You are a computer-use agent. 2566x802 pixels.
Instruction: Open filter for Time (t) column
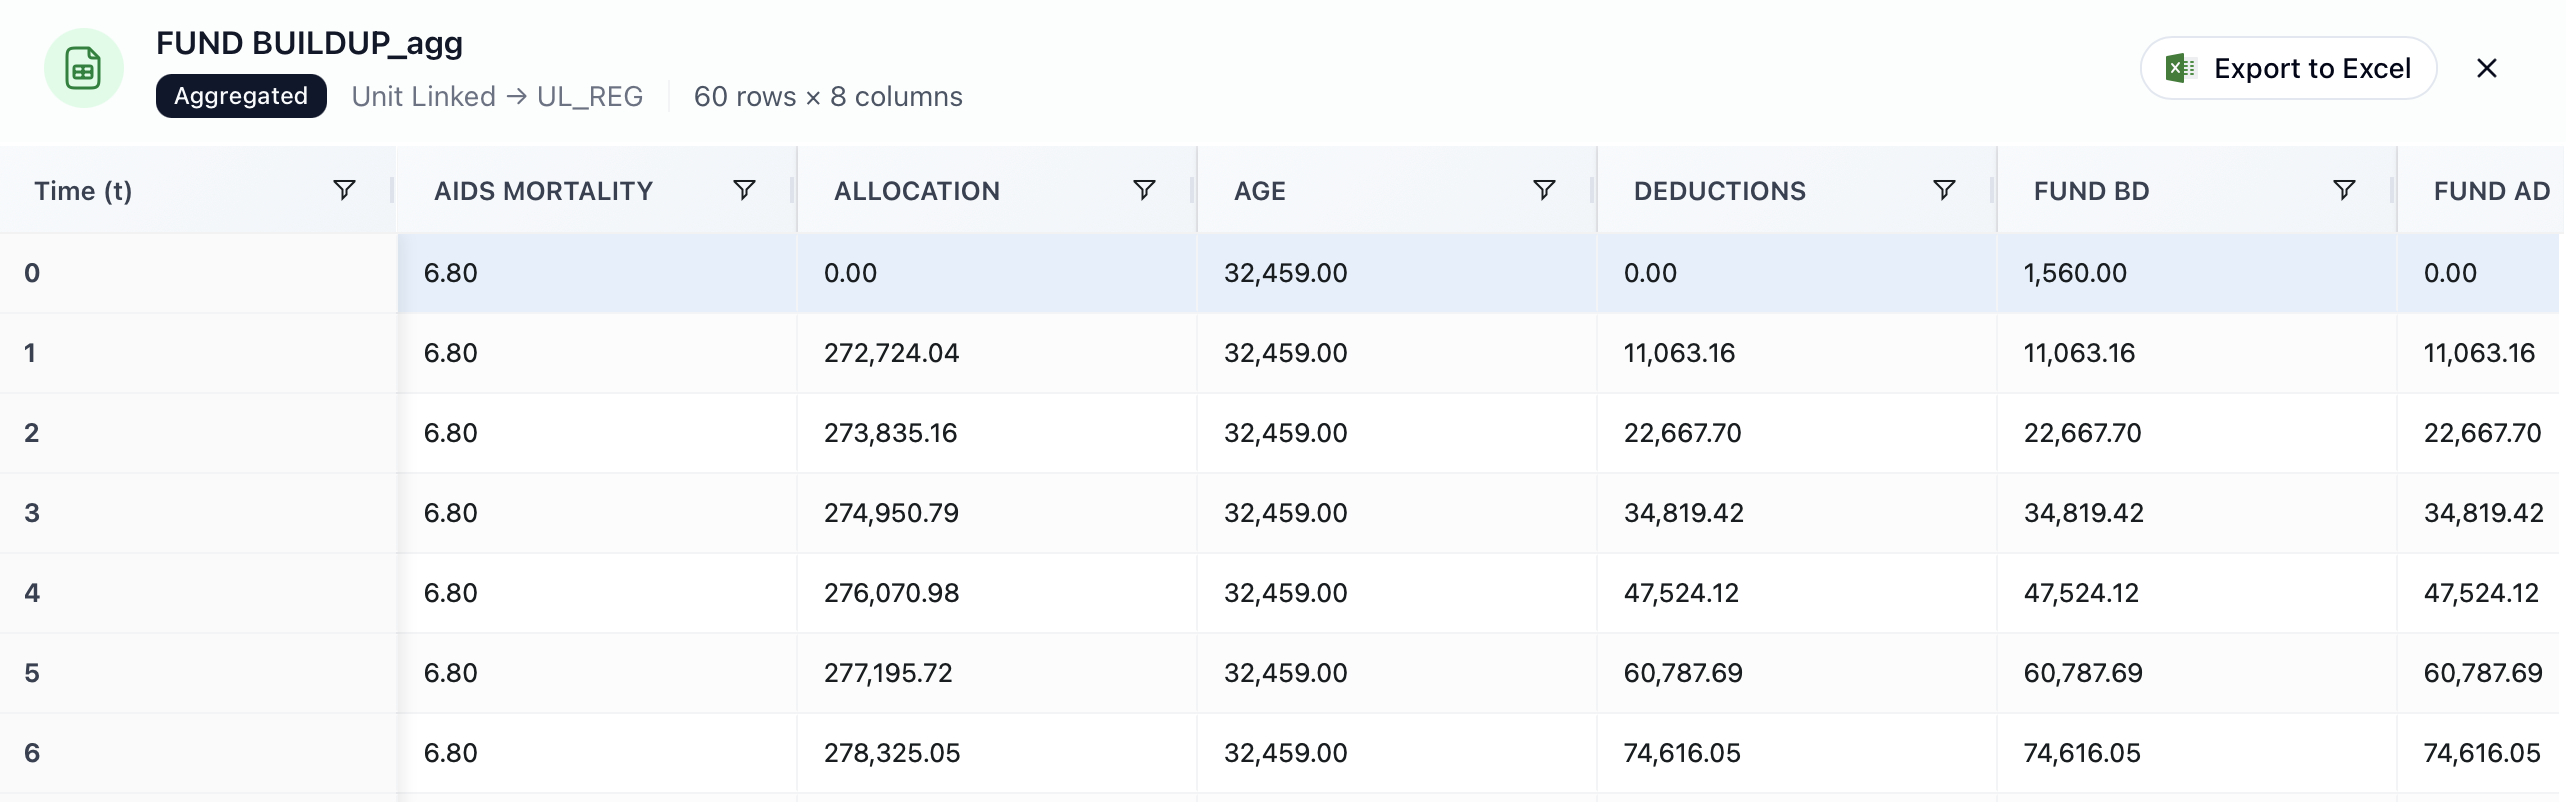click(344, 190)
